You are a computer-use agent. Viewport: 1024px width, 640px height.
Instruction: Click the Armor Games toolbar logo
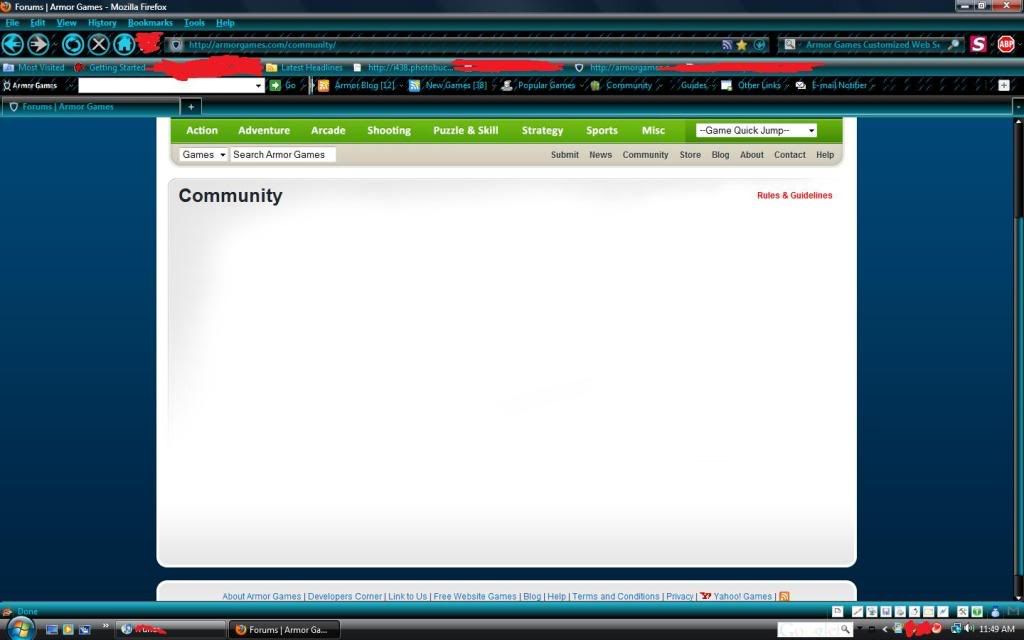pos(30,86)
